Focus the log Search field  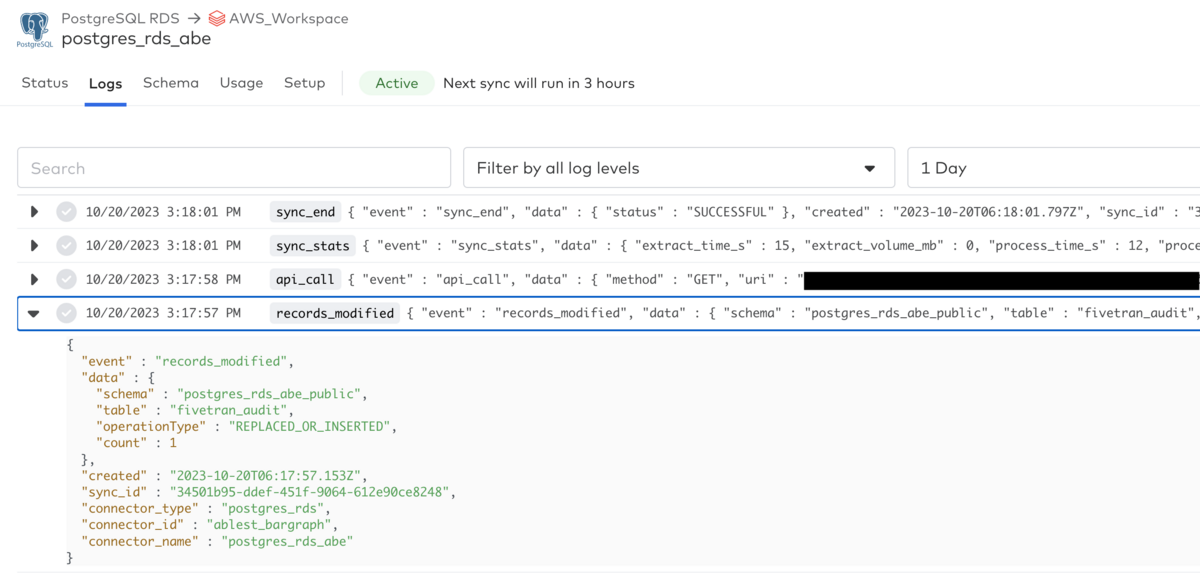pyautogui.click(x=234, y=168)
